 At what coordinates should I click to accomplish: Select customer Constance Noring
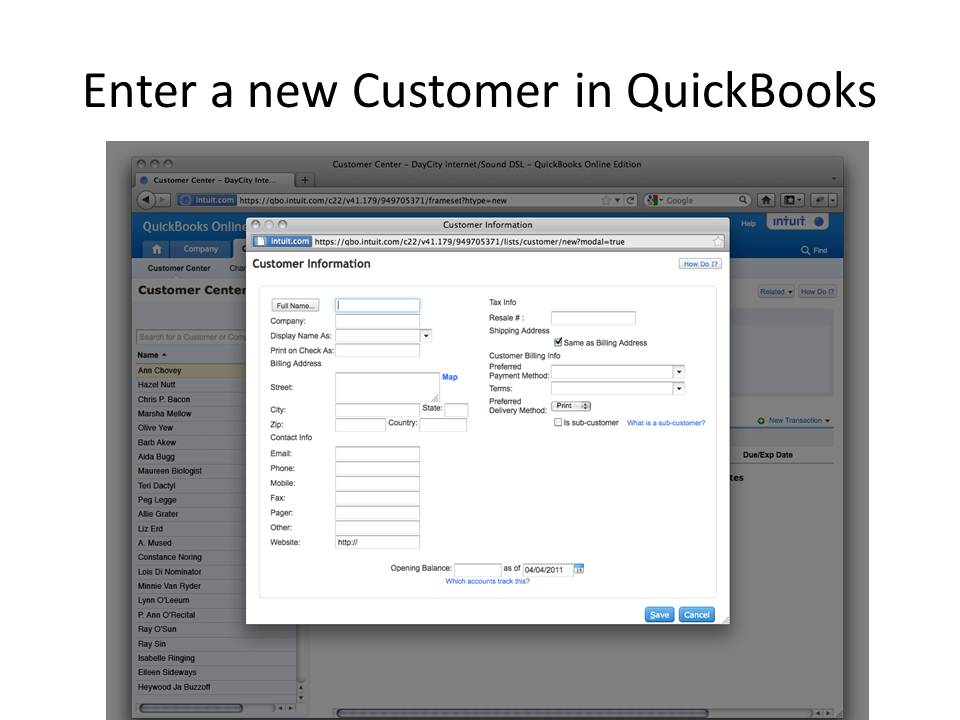[191, 557]
